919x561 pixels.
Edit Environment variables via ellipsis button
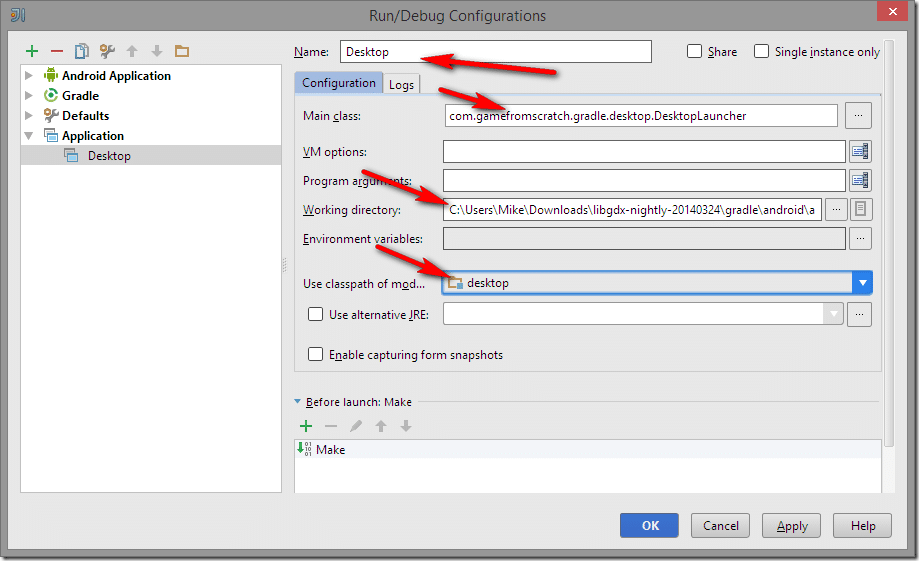click(860, 239)
